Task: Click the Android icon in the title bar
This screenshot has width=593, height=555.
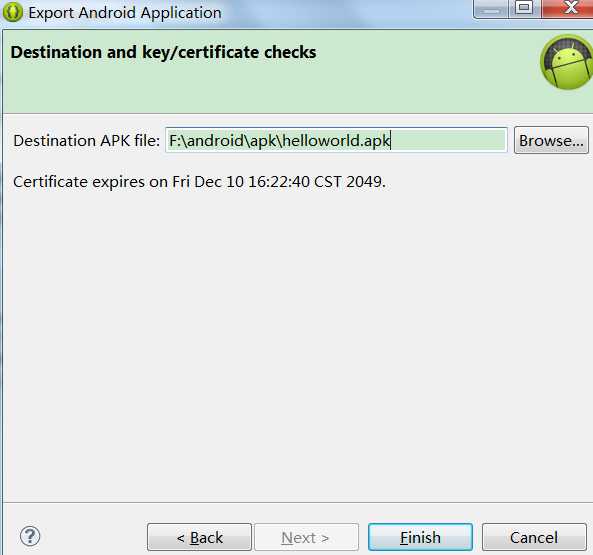Action: click(12, 12)
